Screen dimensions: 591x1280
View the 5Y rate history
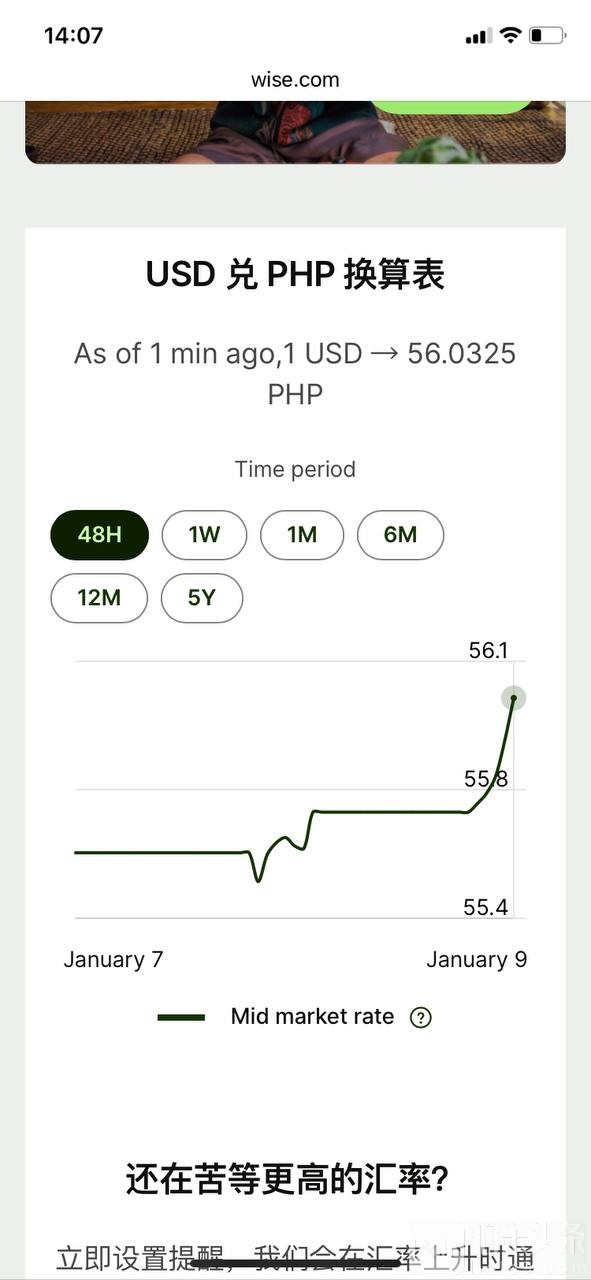tap(202, 598)
